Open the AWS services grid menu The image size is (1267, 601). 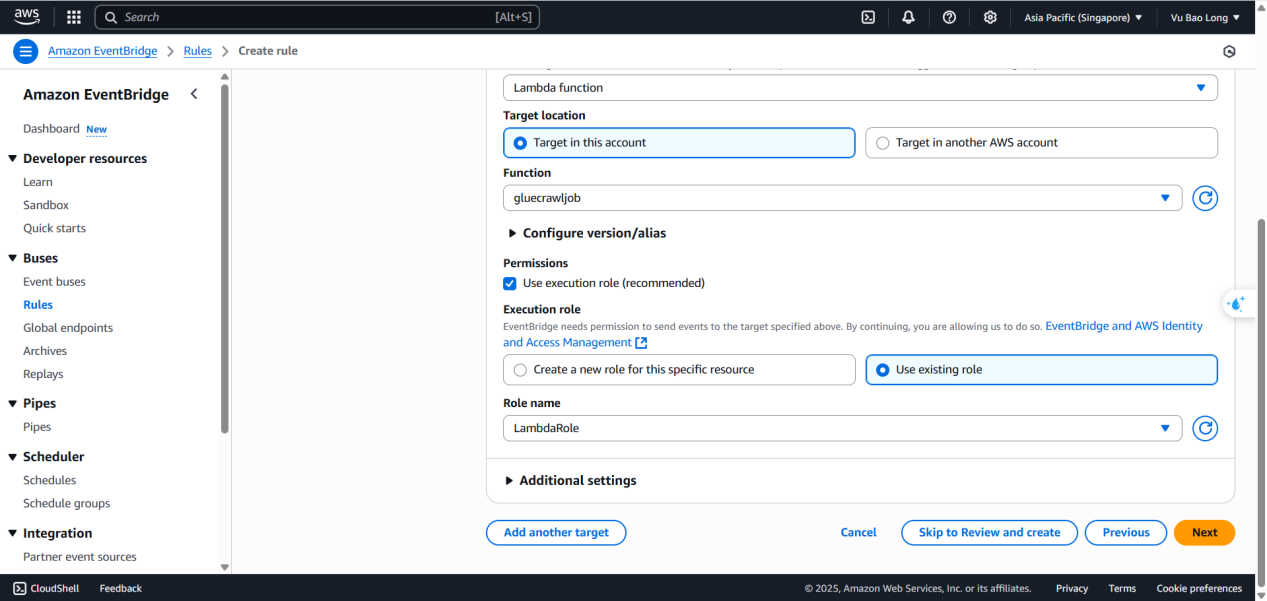tap(74, 17)
